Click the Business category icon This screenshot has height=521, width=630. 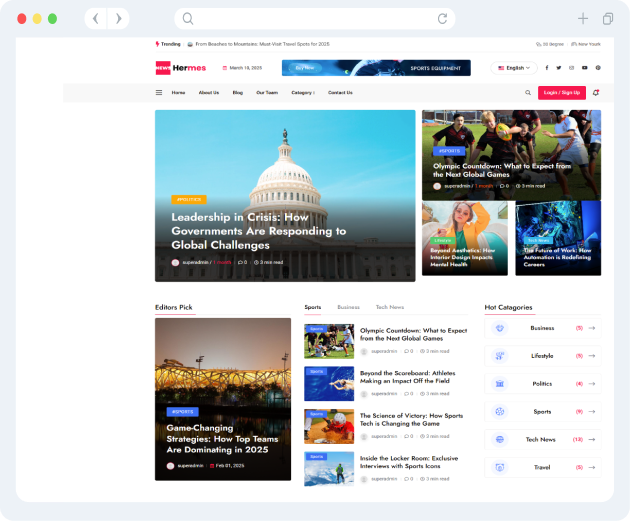[499, 328]
